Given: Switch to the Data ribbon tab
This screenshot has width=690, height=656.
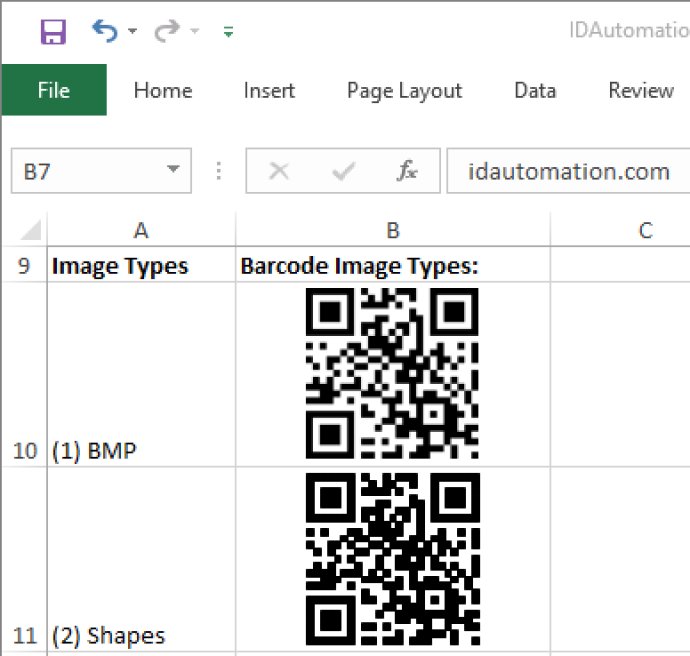Looking at the screenshot, I should coord(535,91).
